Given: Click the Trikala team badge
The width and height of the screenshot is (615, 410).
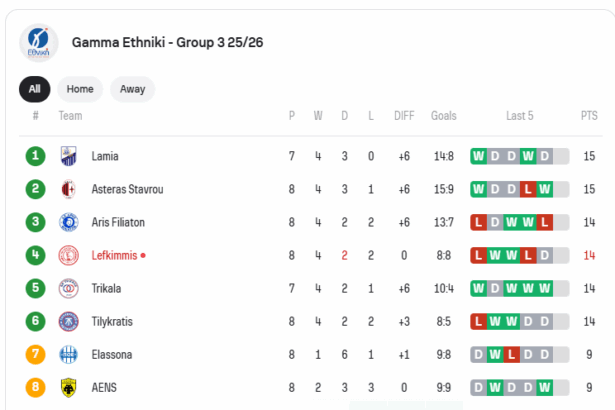Looking at the screenshot, I should pos(68,288).
